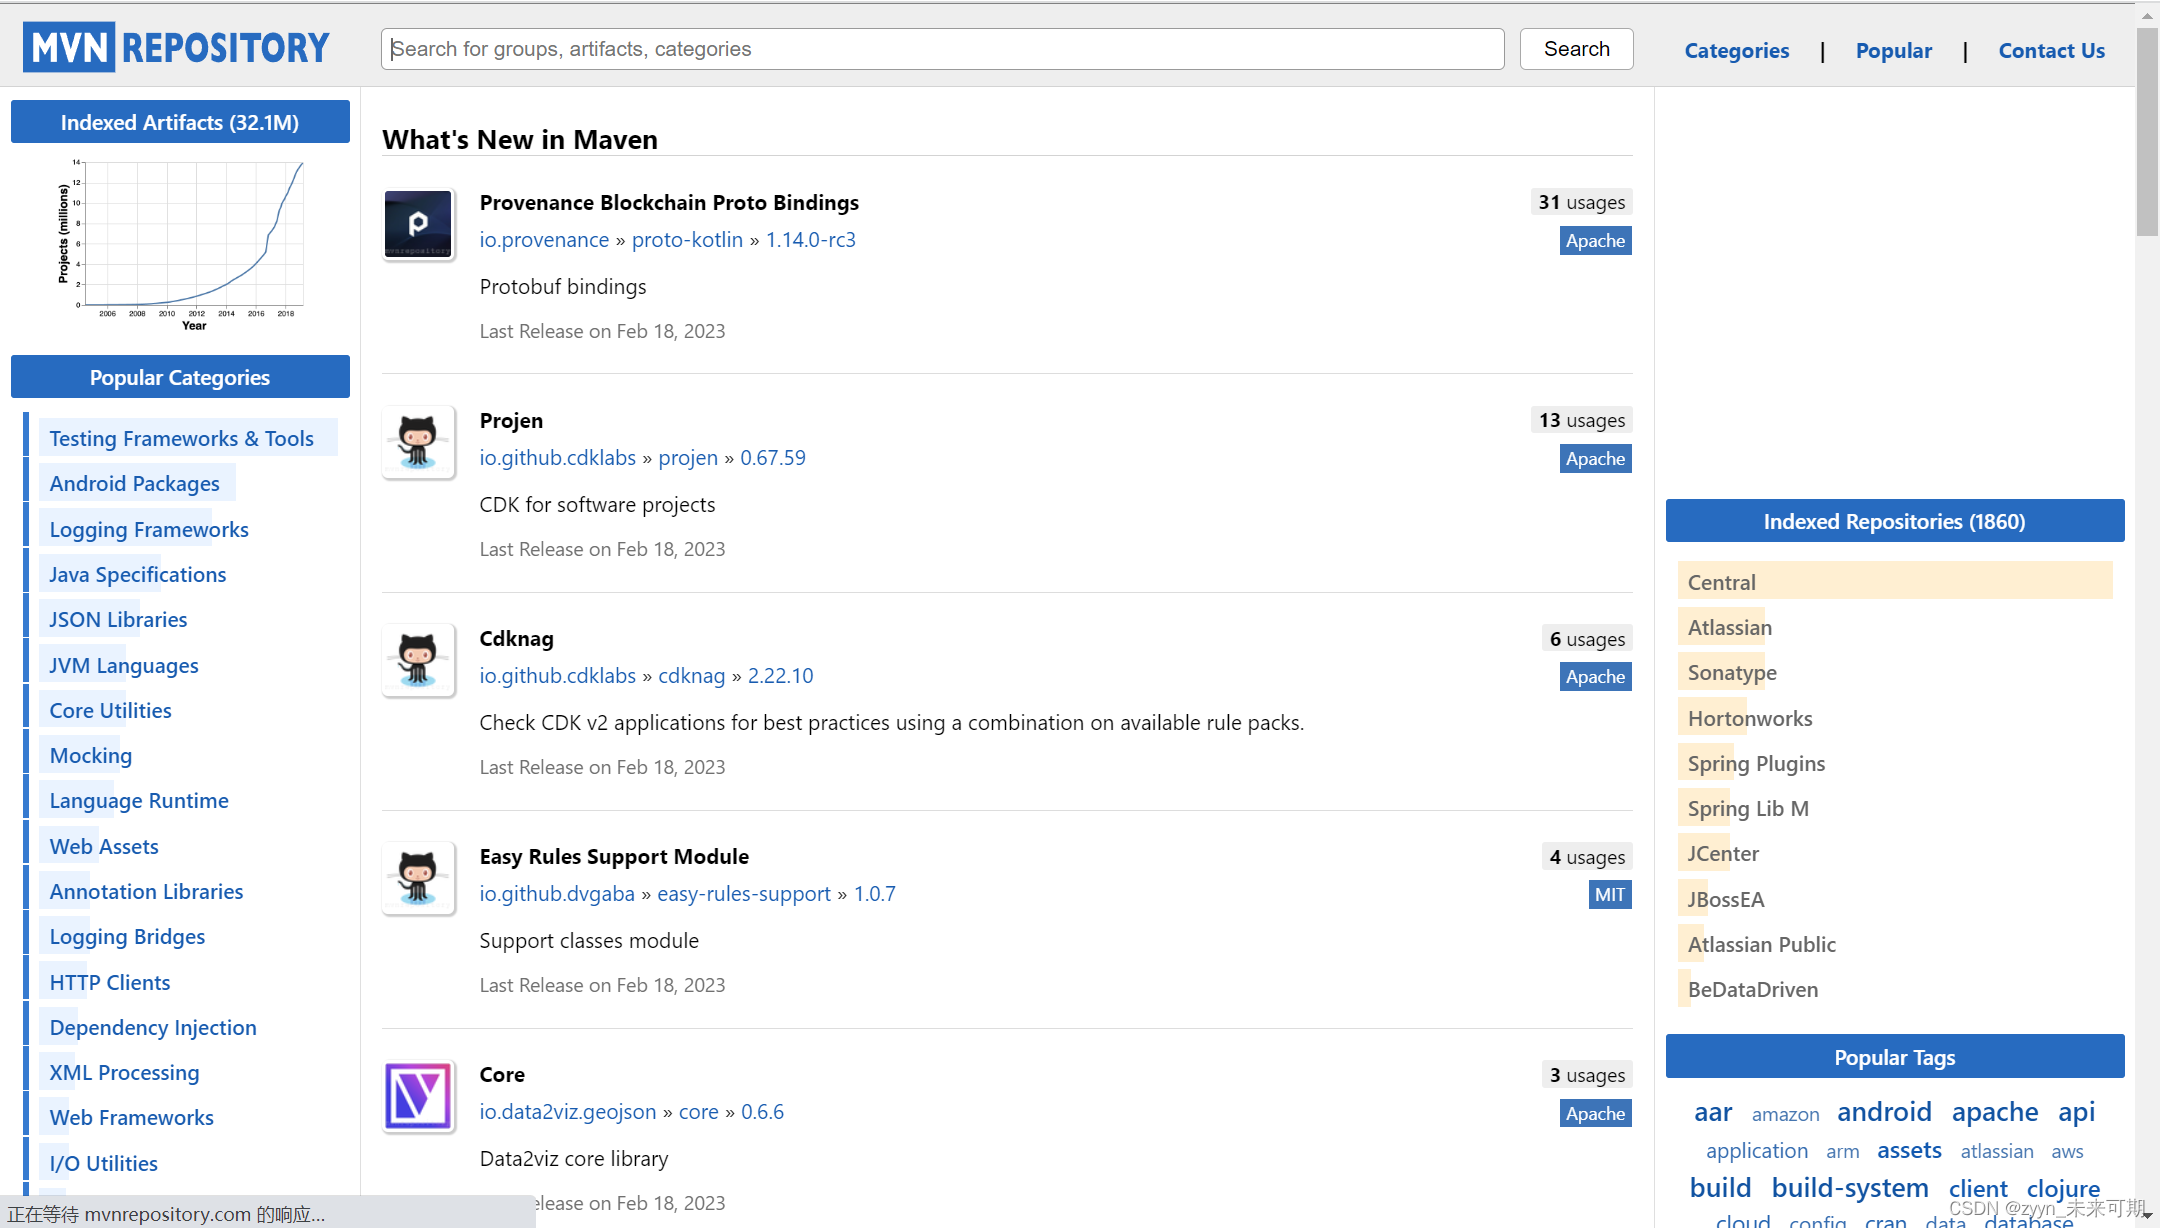Open the JCenter repository

(x=1723, y=853)
